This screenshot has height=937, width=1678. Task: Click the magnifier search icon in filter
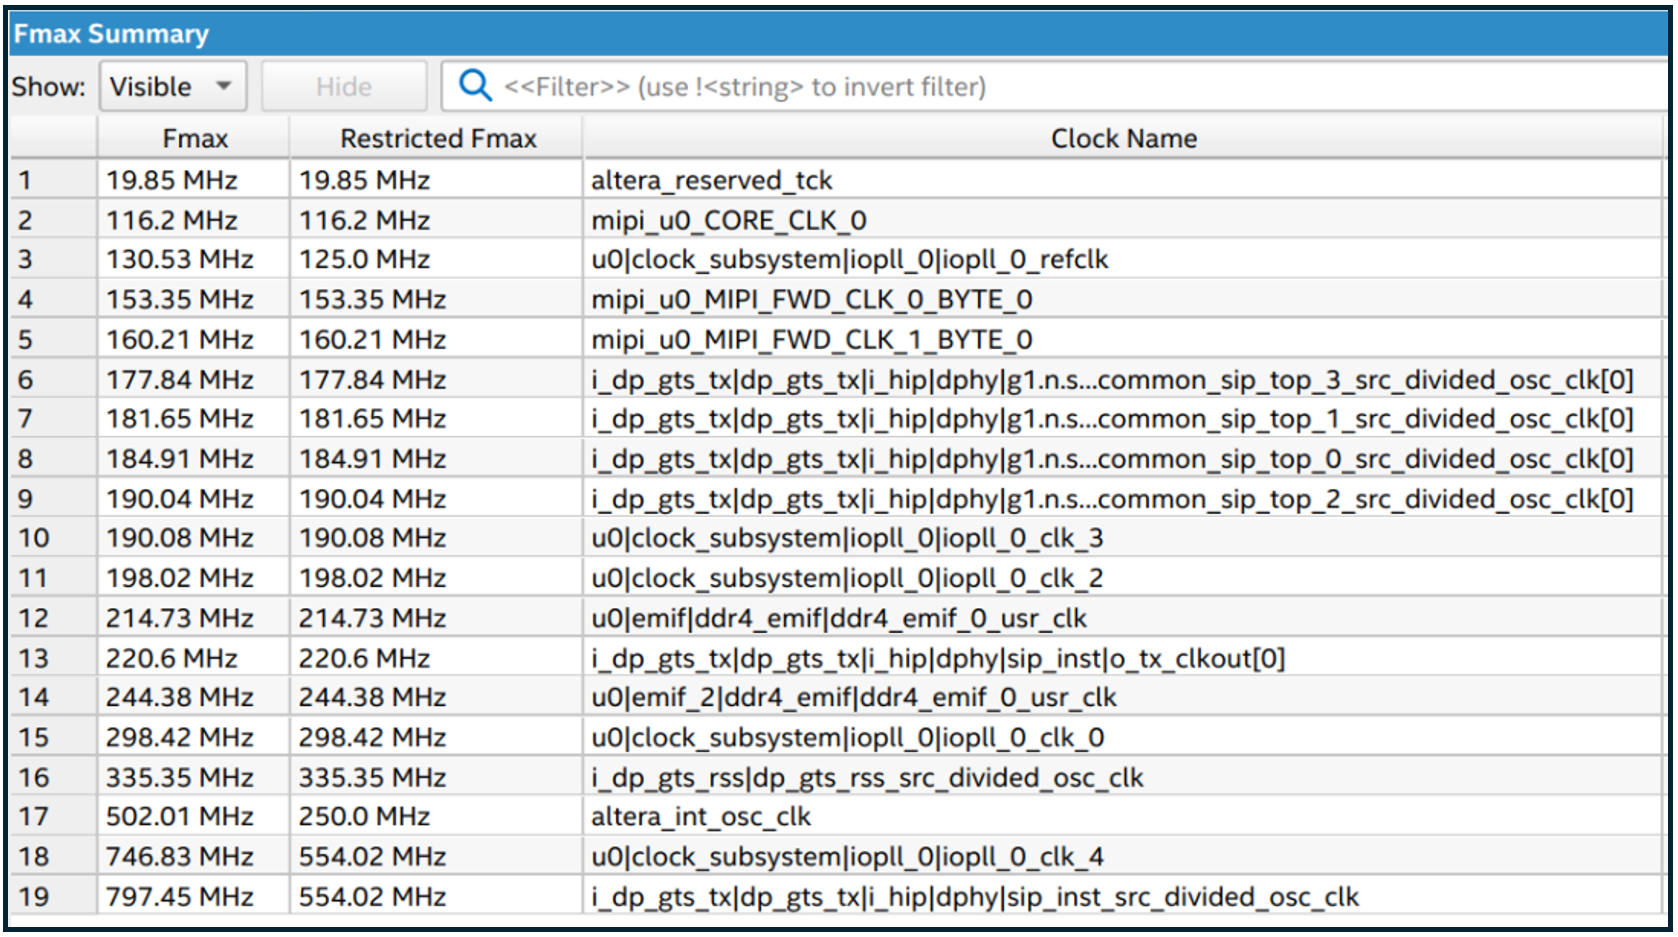(474, 86)
